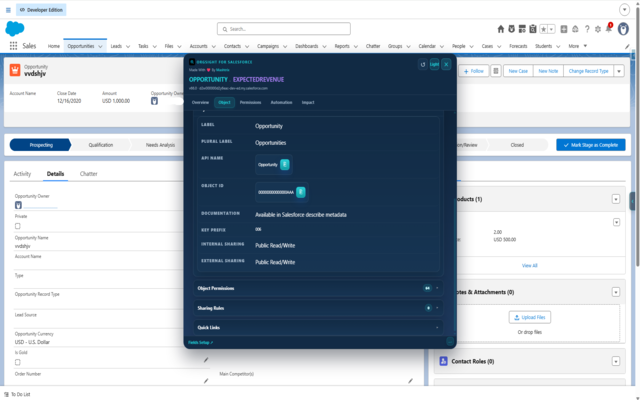Open the Reports nav dropdown chevron
The height and width of the screenshot is (400, 640).
[x=356, y=47]
